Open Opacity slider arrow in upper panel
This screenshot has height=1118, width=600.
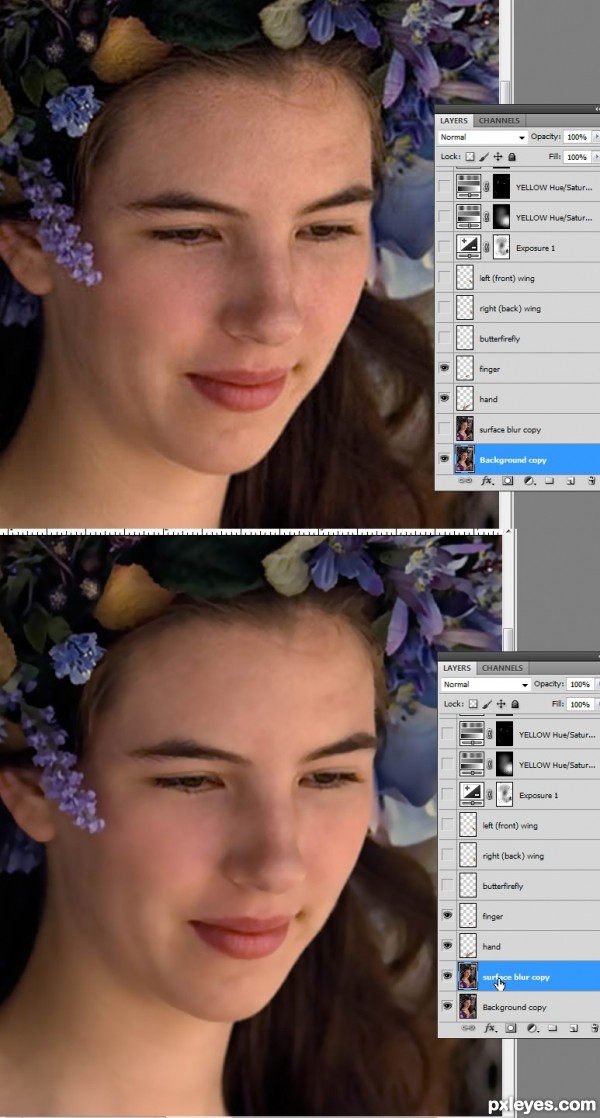pos(596,137)
